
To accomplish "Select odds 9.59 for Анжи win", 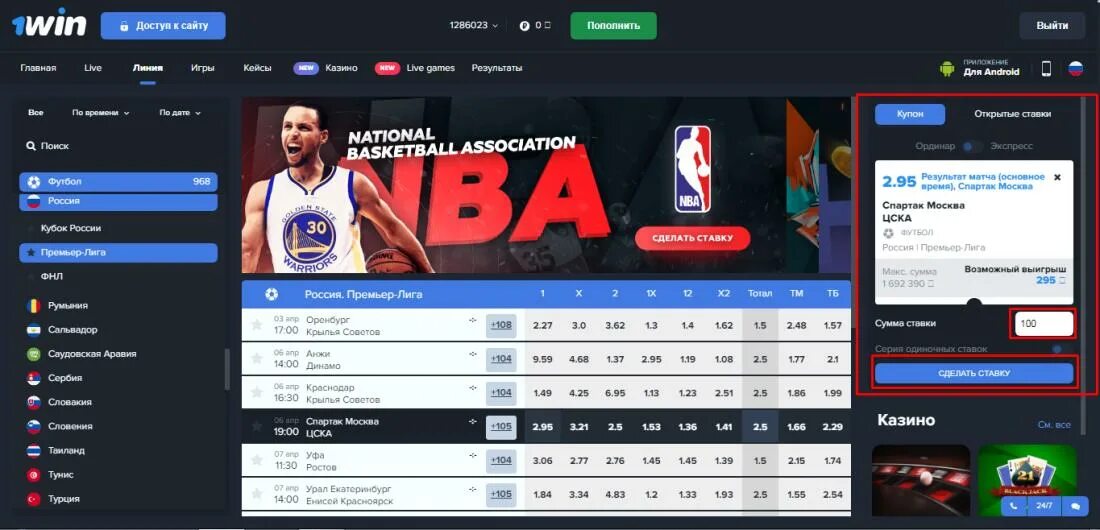I will point(542,359).
